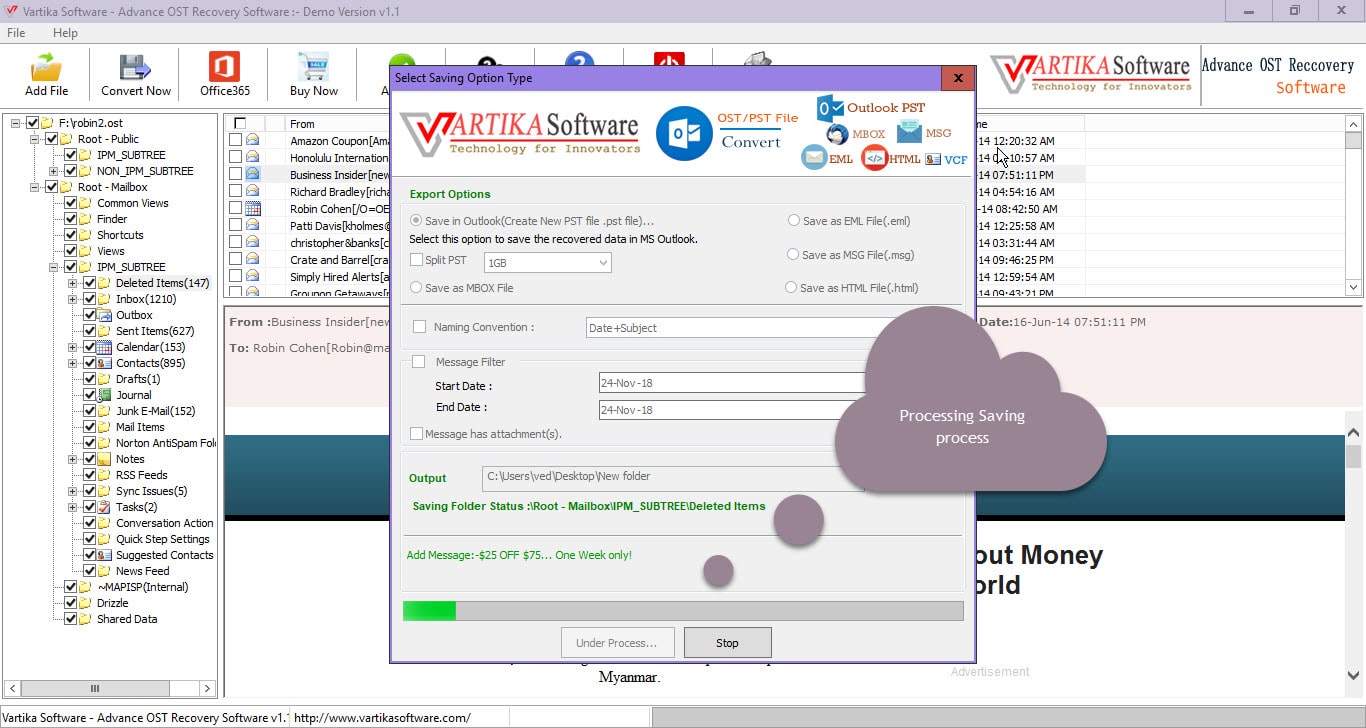Expand the Deleted Items(147) folder

(73, 283)
